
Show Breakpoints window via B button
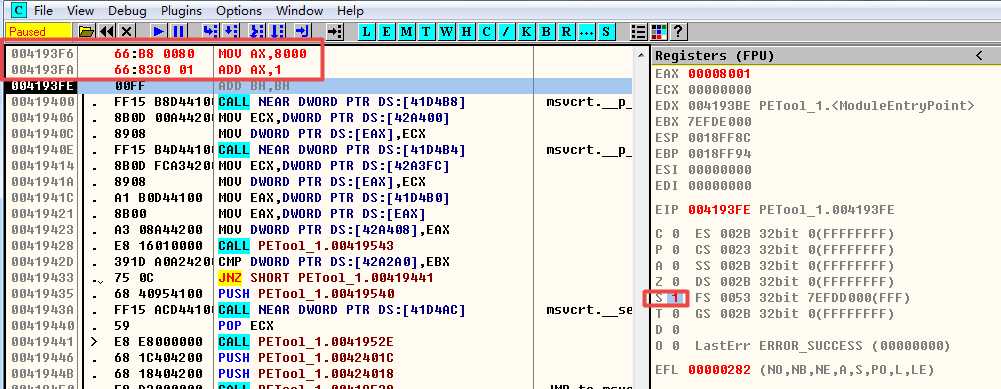[547, 31]
